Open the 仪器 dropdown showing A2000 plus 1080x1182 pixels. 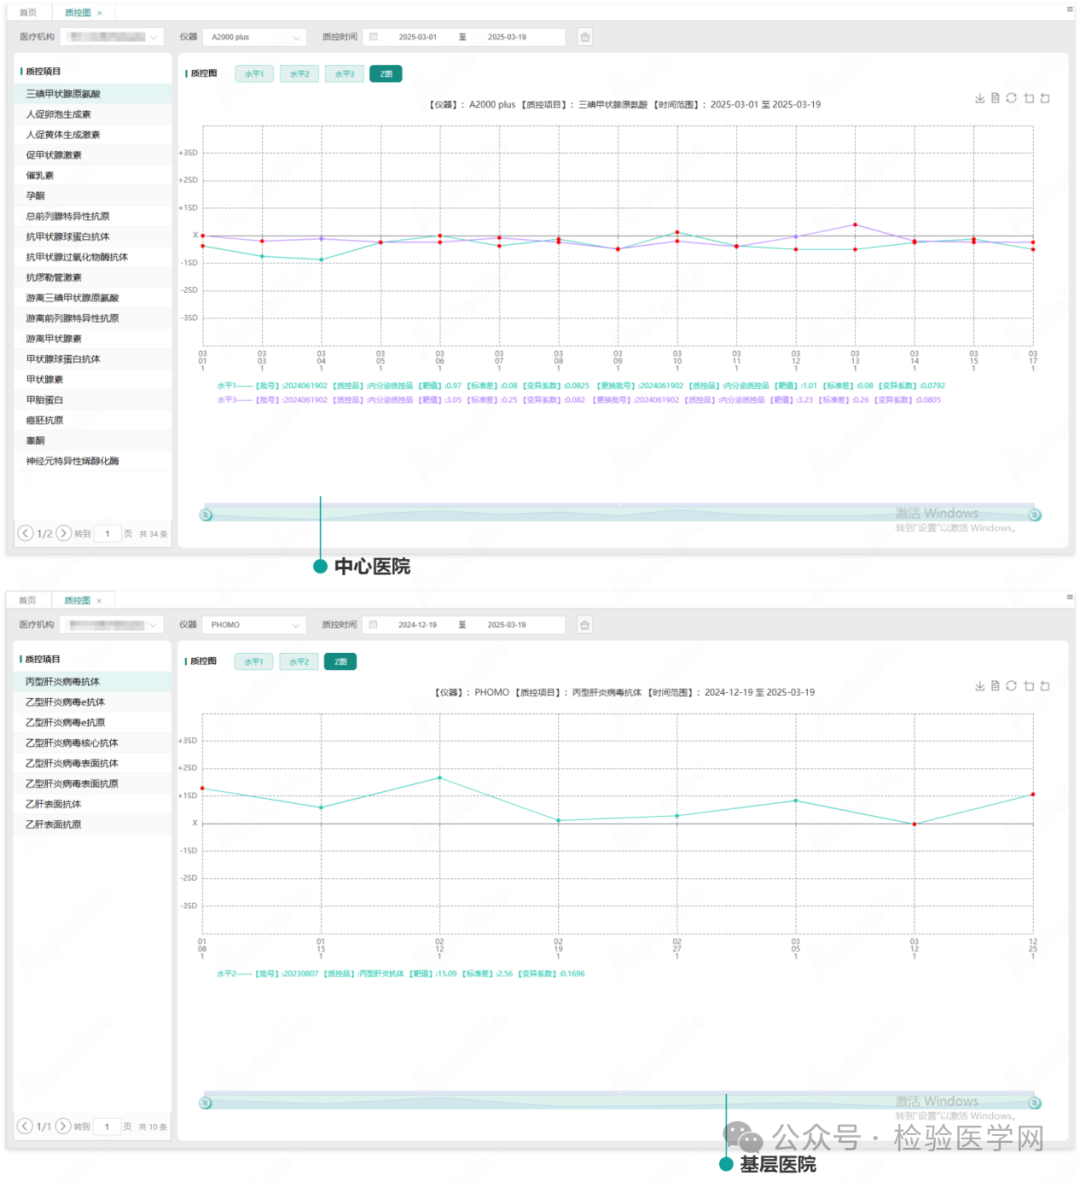pyautogui.click(x=255, y=37)
